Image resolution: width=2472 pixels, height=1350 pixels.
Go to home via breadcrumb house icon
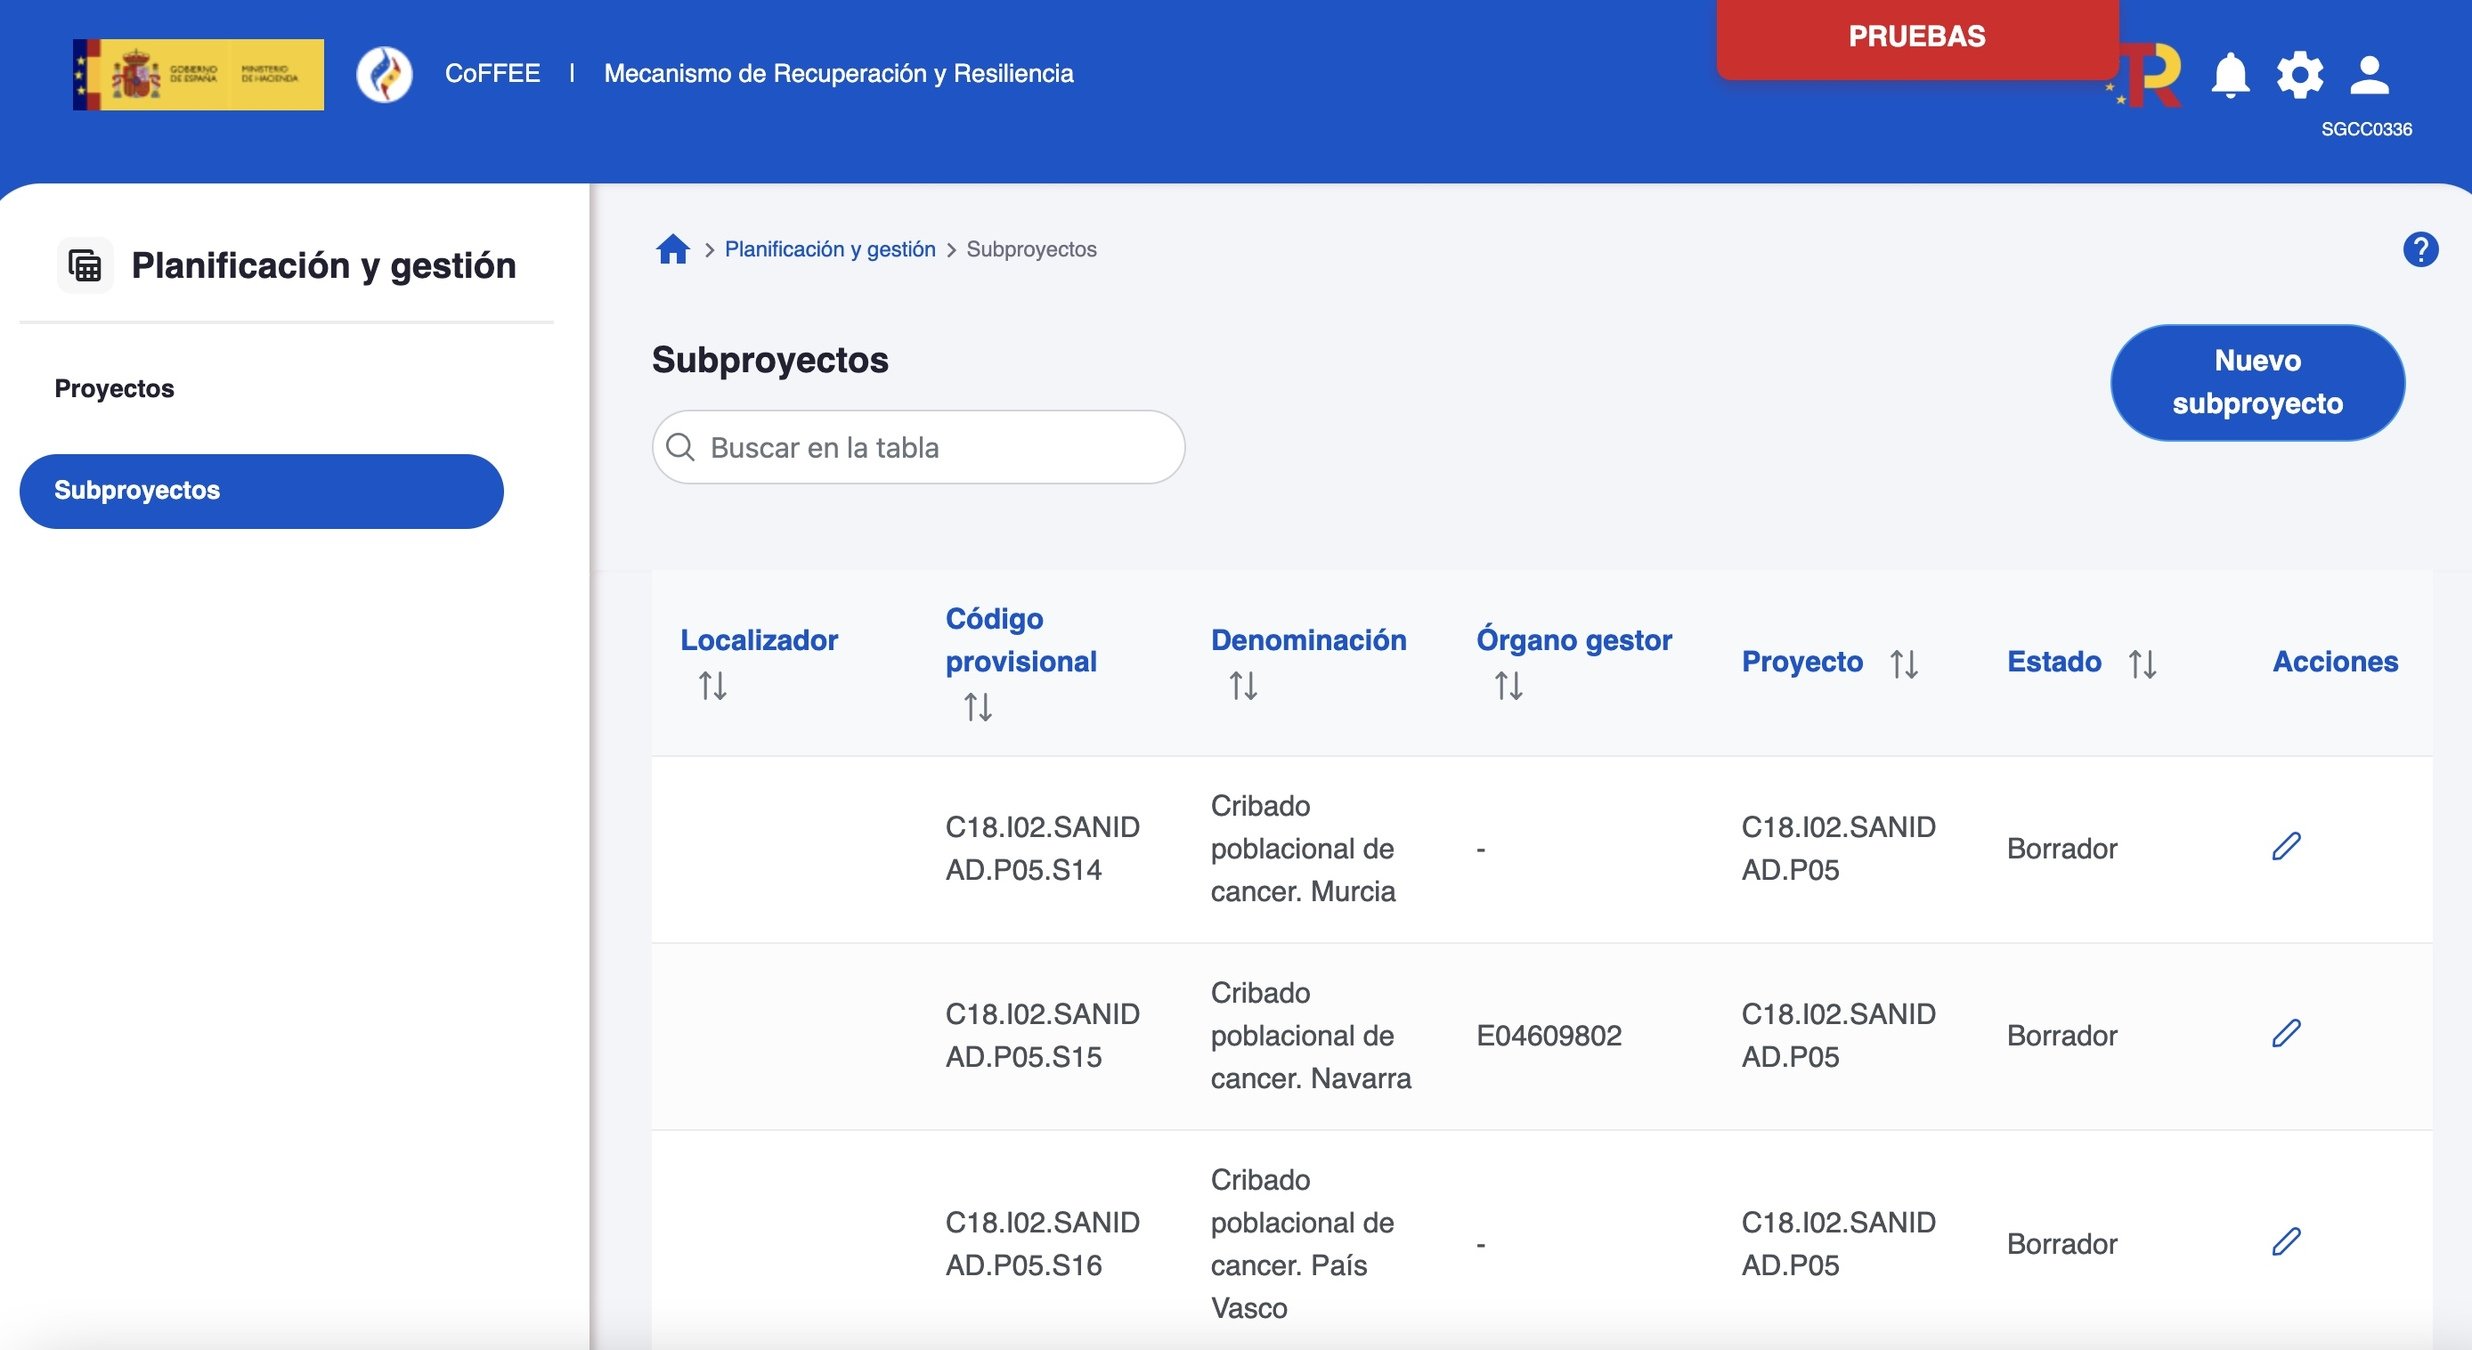(x=673, y=249)
